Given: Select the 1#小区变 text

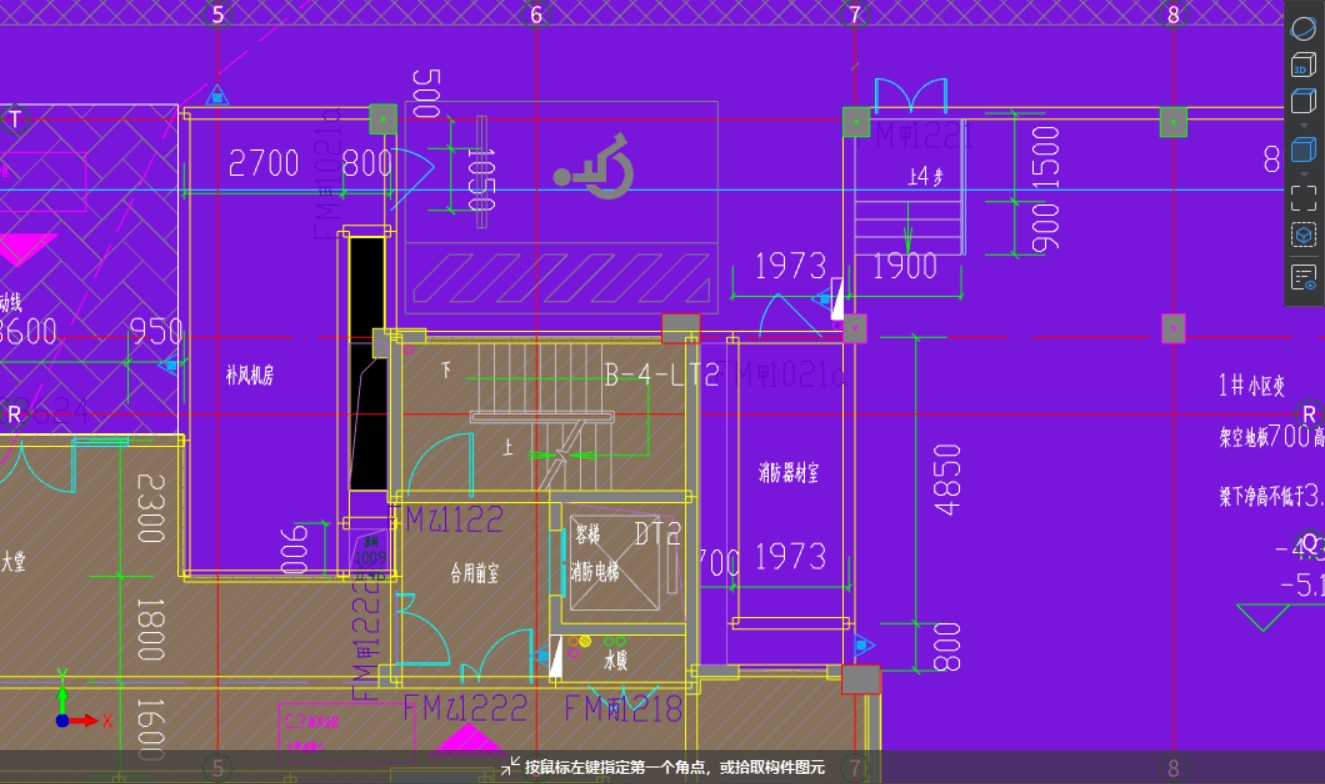Looking at the screenshot, I should 1251,386.
